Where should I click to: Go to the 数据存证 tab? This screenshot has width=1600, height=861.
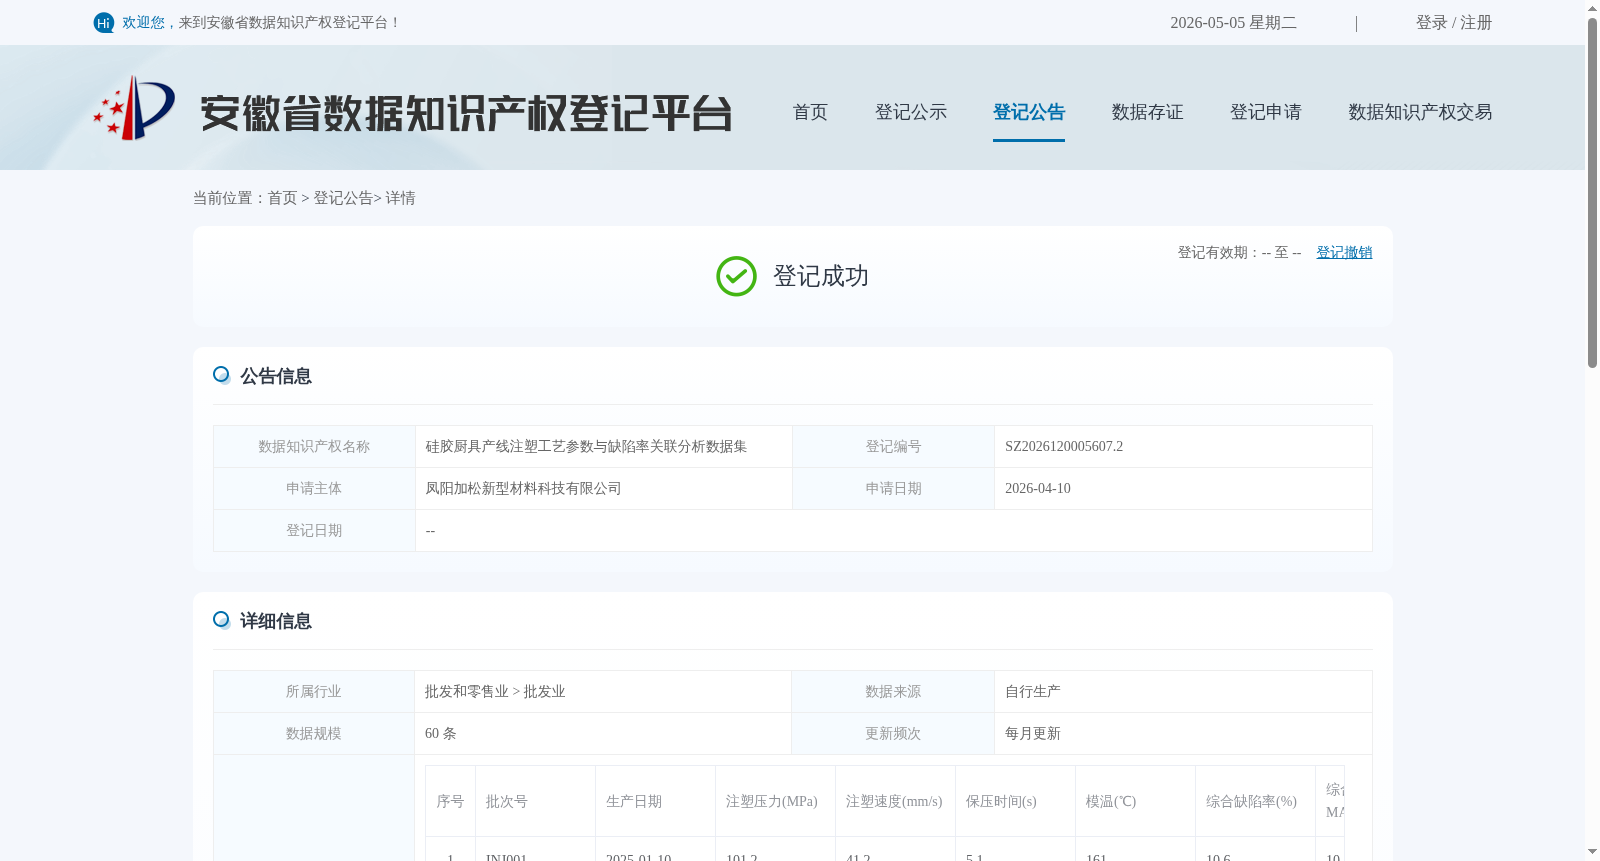(1147, 112)
